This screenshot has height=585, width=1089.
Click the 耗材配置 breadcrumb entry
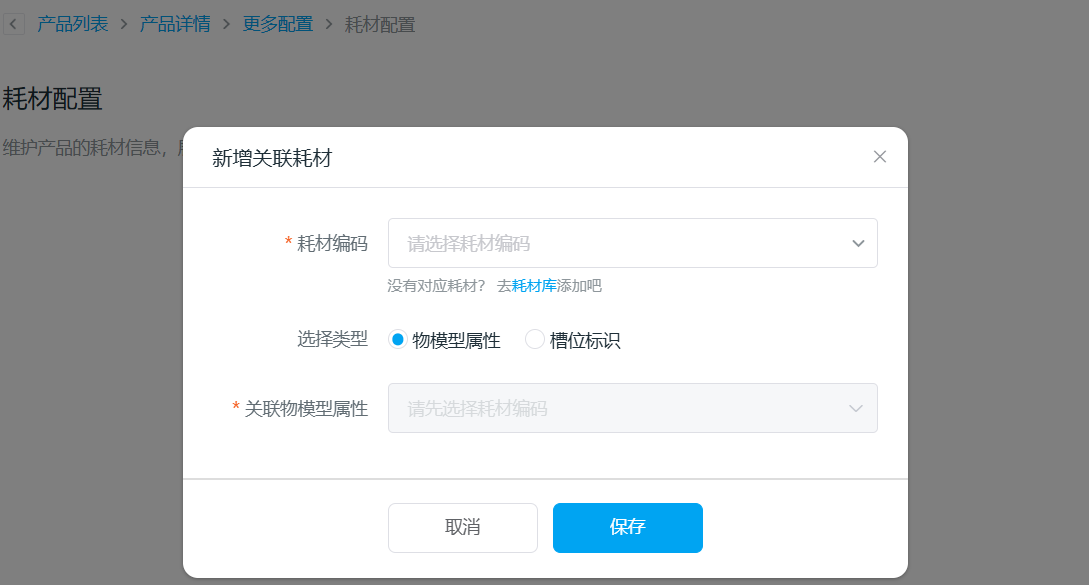coord(379,25)
